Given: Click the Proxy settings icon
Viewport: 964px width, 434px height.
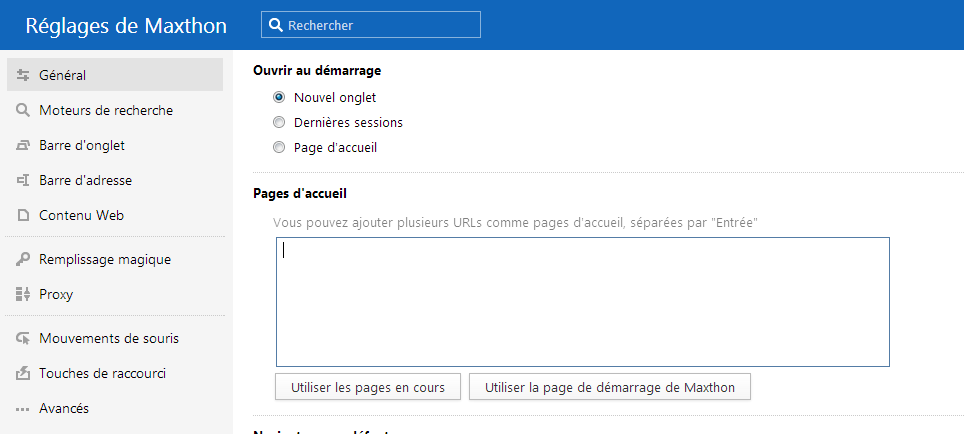Looking at the screenshot, I should [x=23, y=294].
